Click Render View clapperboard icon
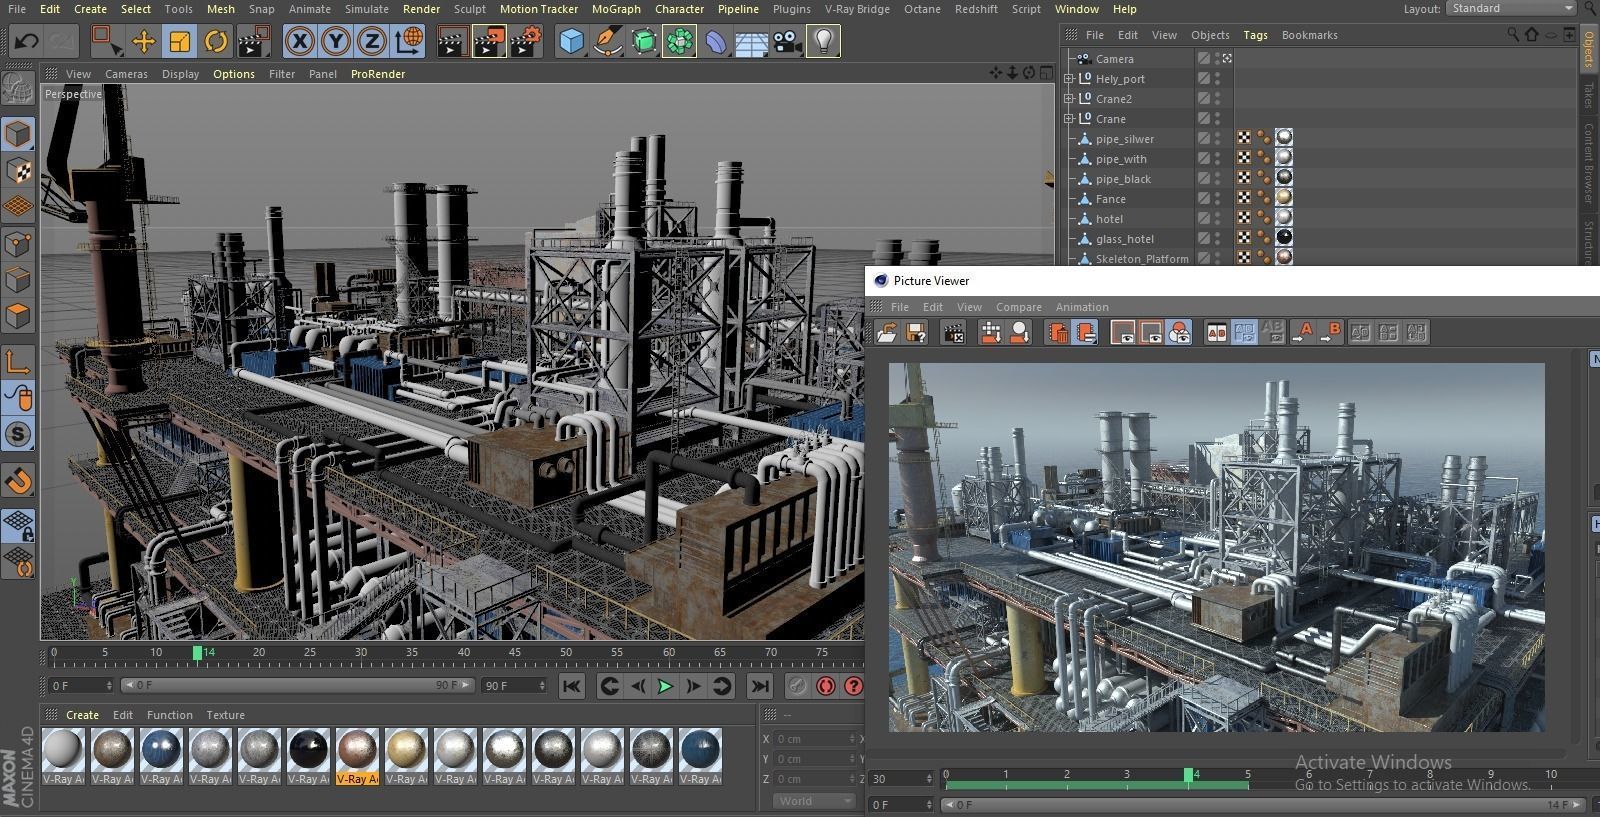Viewport: 1600px width, 817px height. point(452,42)
